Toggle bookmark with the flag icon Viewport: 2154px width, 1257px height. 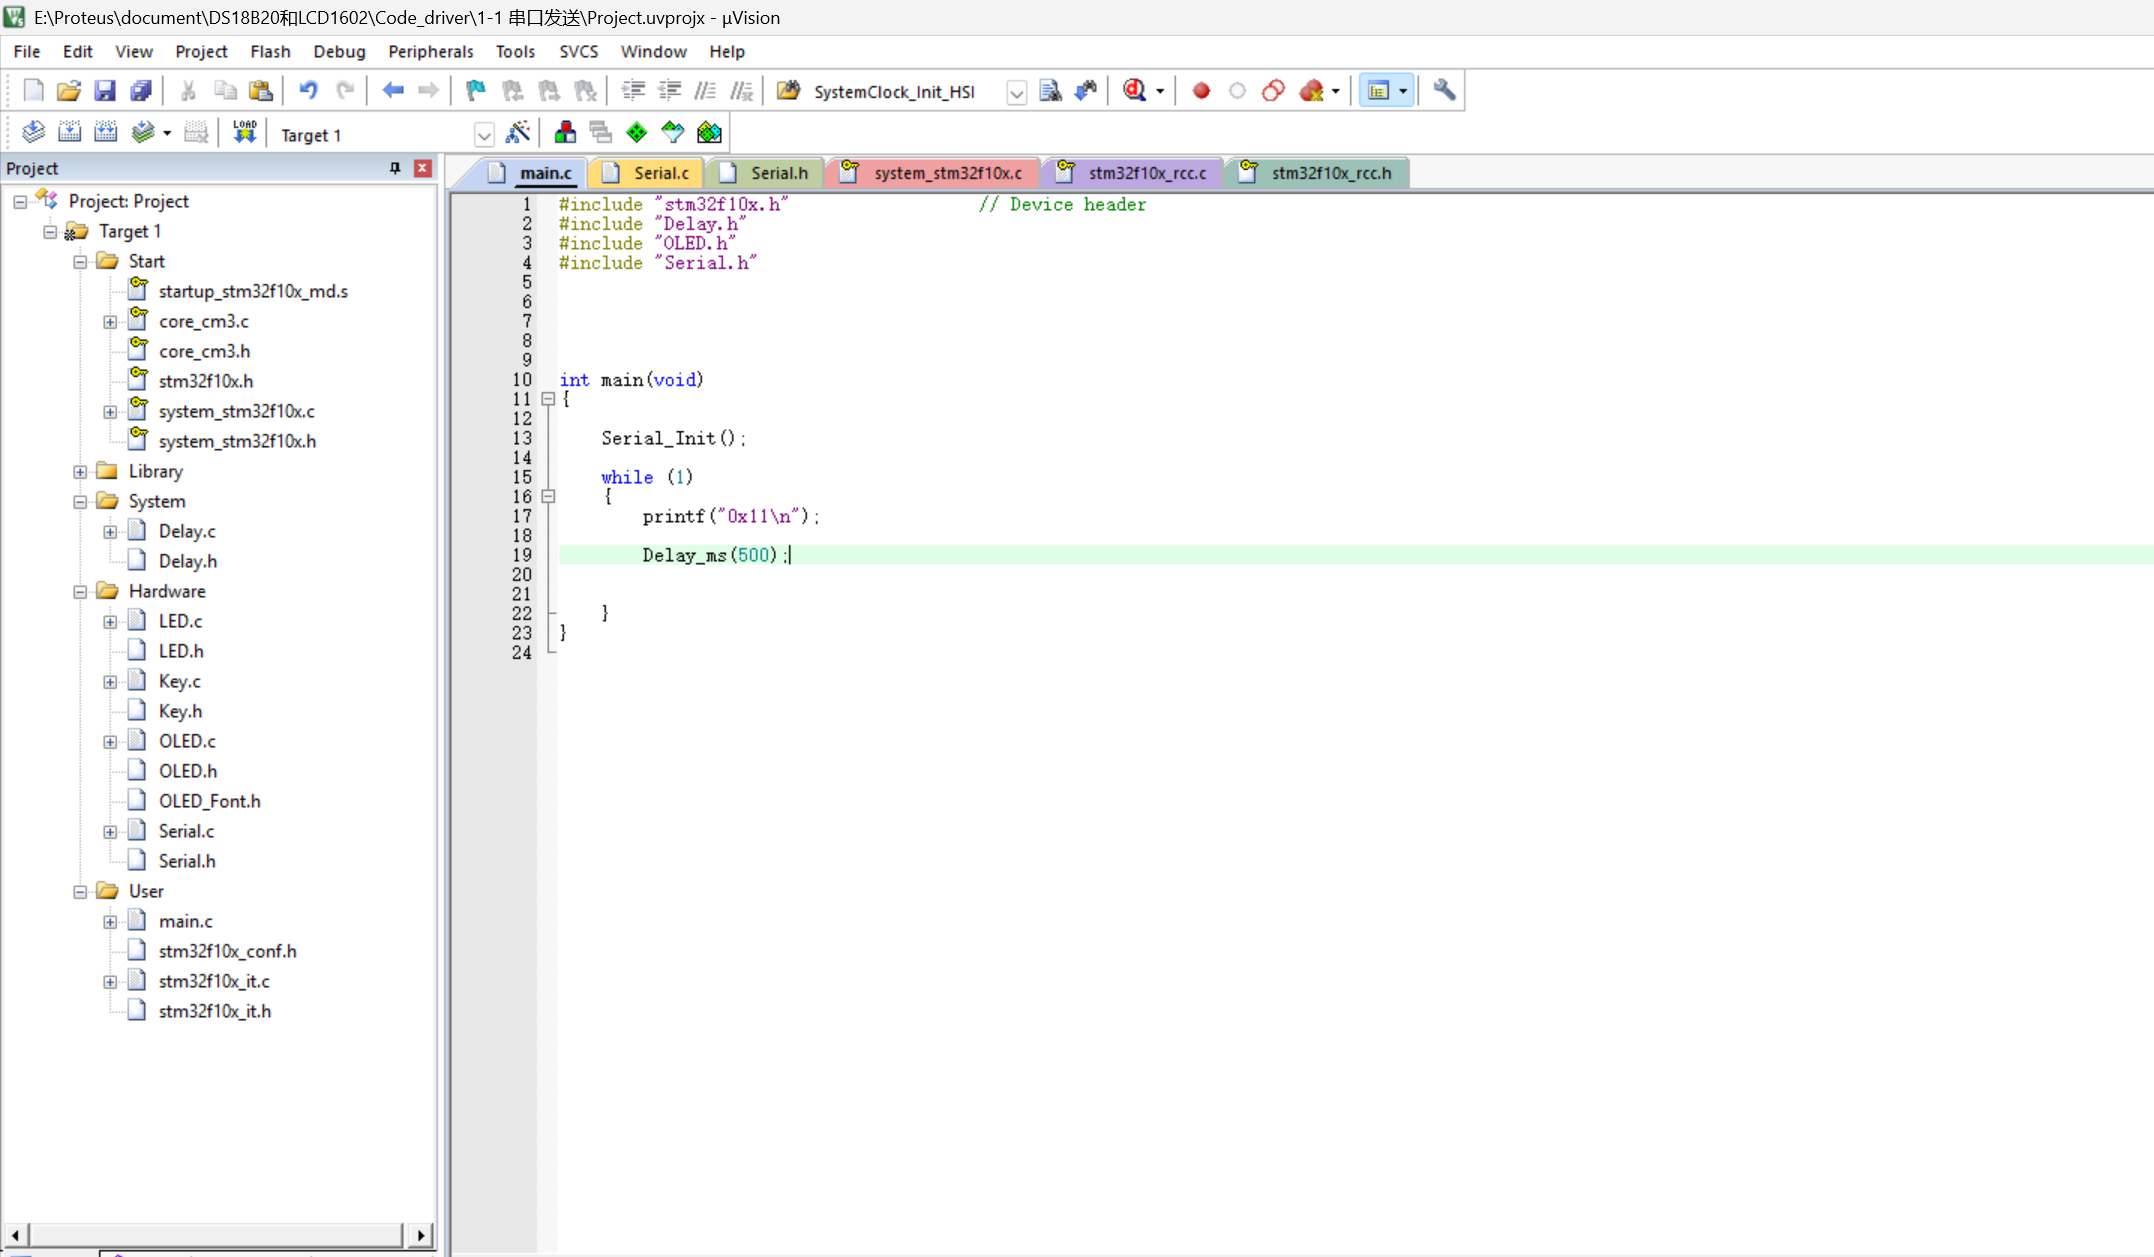[x=476, y=91]
